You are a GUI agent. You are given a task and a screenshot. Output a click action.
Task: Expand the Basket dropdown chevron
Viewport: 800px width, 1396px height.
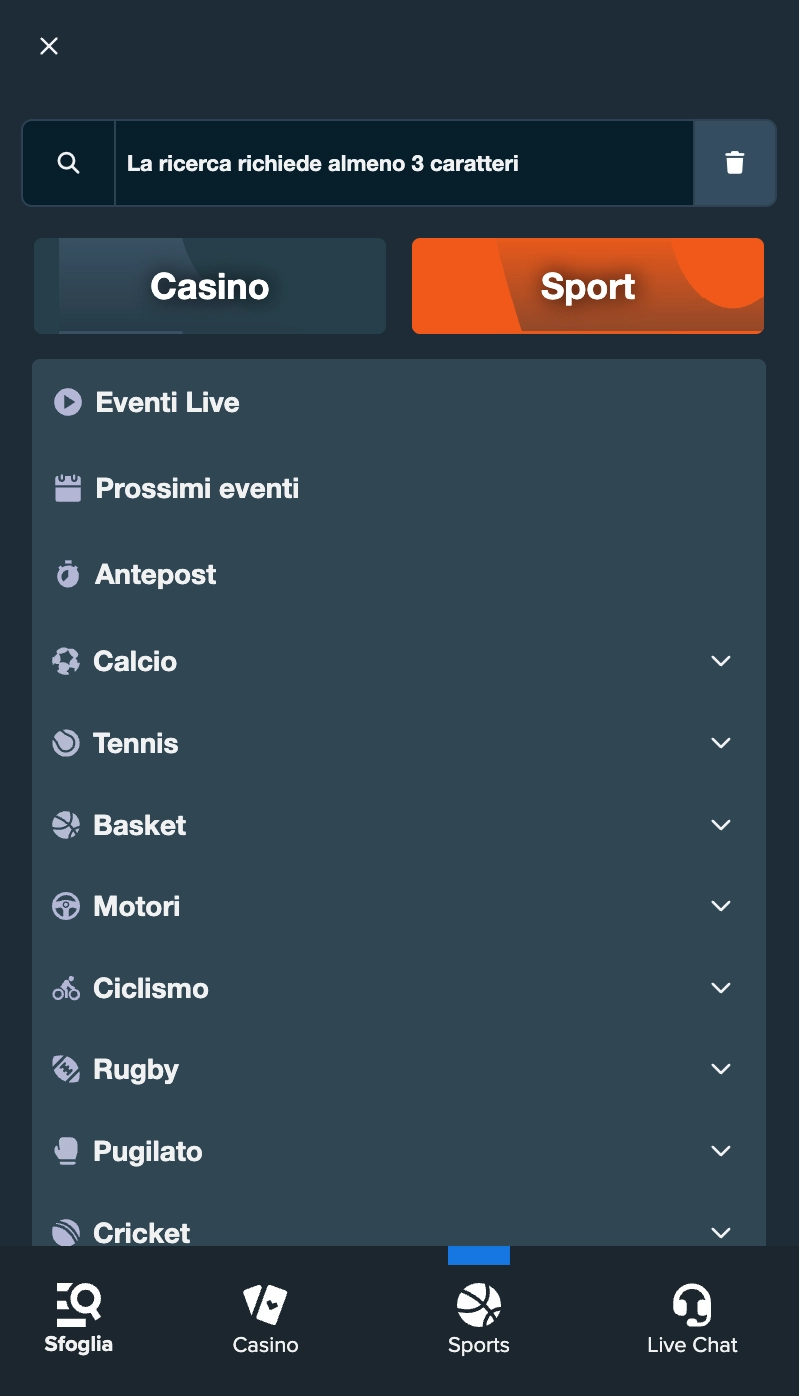click(720, 825)
